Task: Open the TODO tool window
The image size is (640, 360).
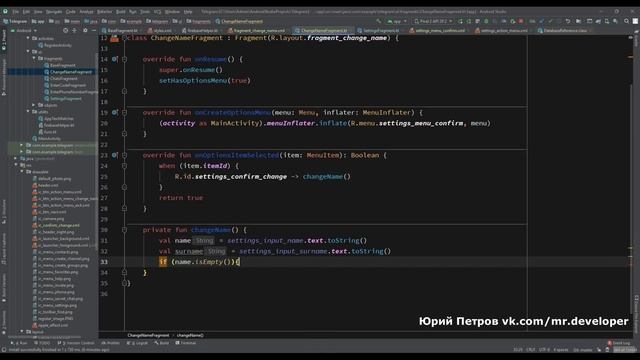Action: pos(42,343)
